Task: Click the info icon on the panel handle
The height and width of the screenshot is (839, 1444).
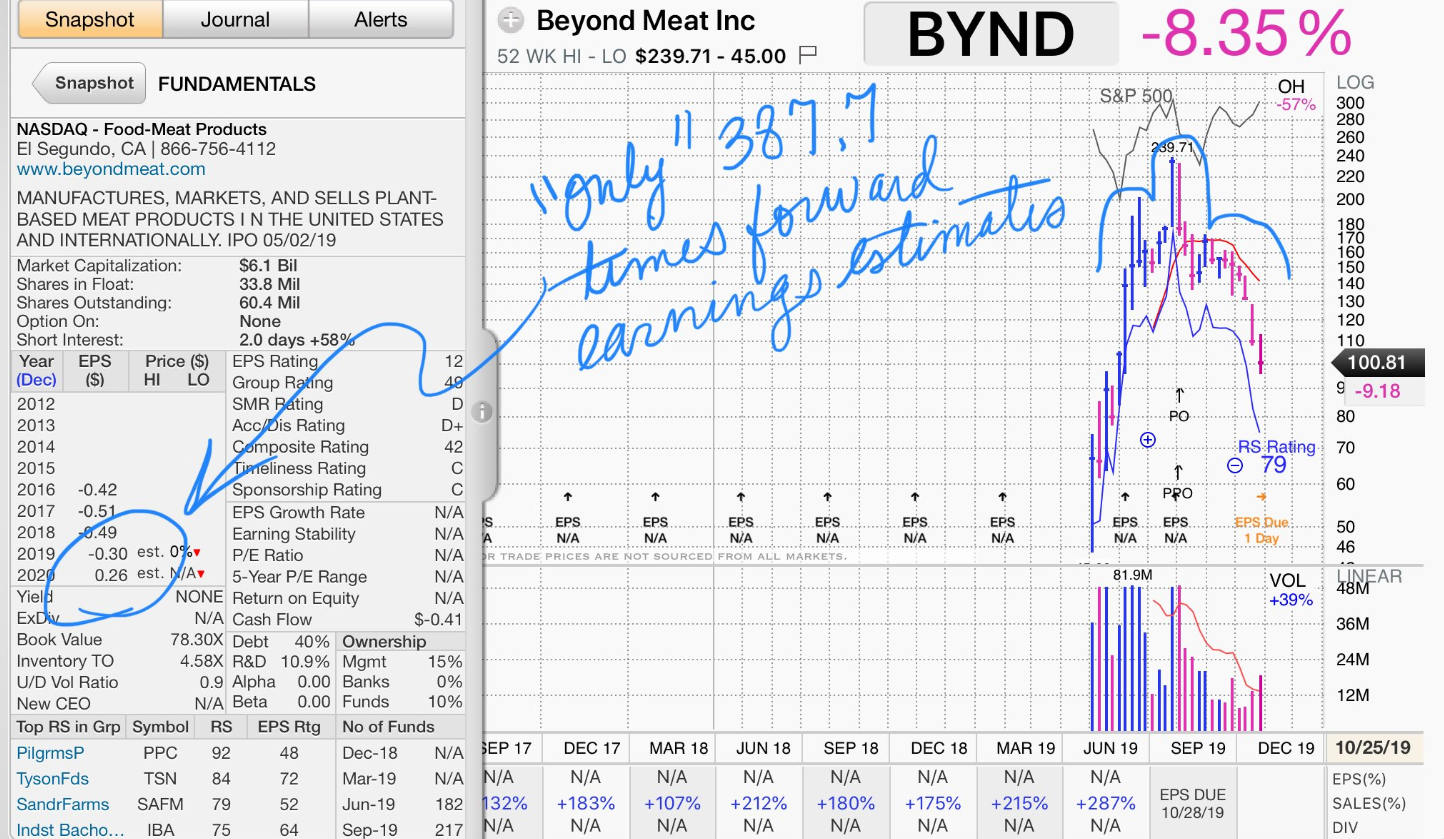Action: (x=481, y=412)
